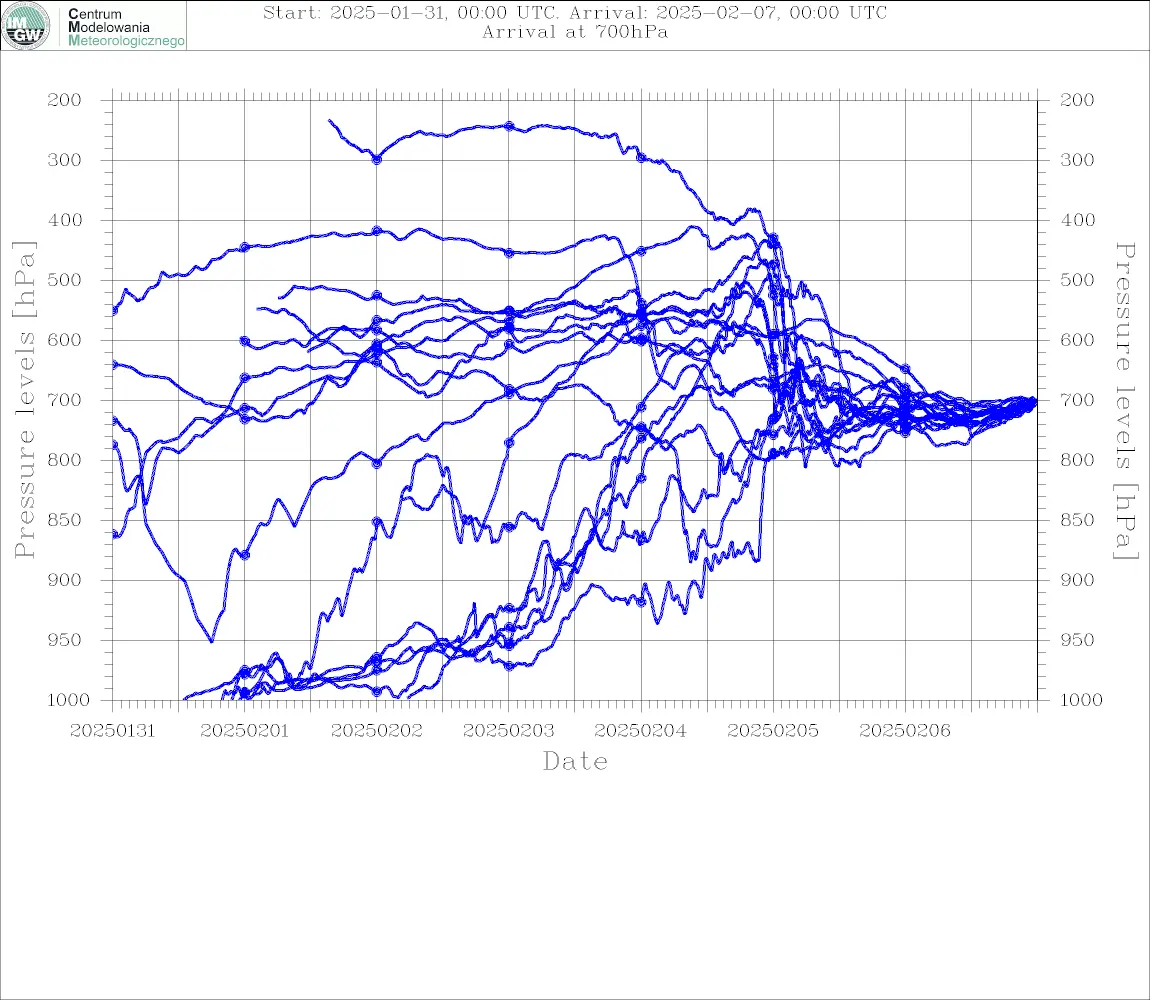
Task: Select the 'Arrival at 700hPa' subtitle
Action: pos(575,32)
